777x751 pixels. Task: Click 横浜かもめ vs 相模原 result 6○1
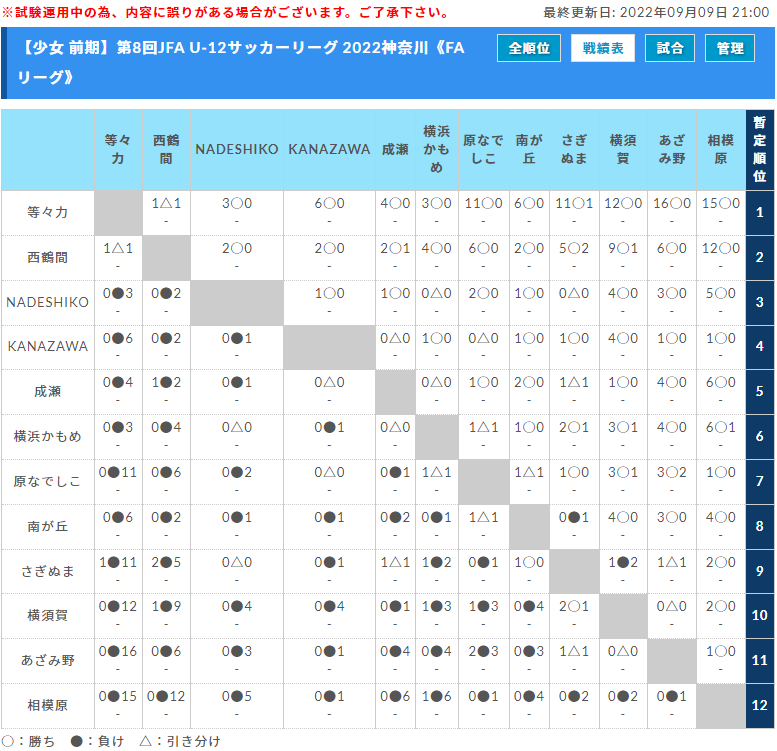point(721,428)
